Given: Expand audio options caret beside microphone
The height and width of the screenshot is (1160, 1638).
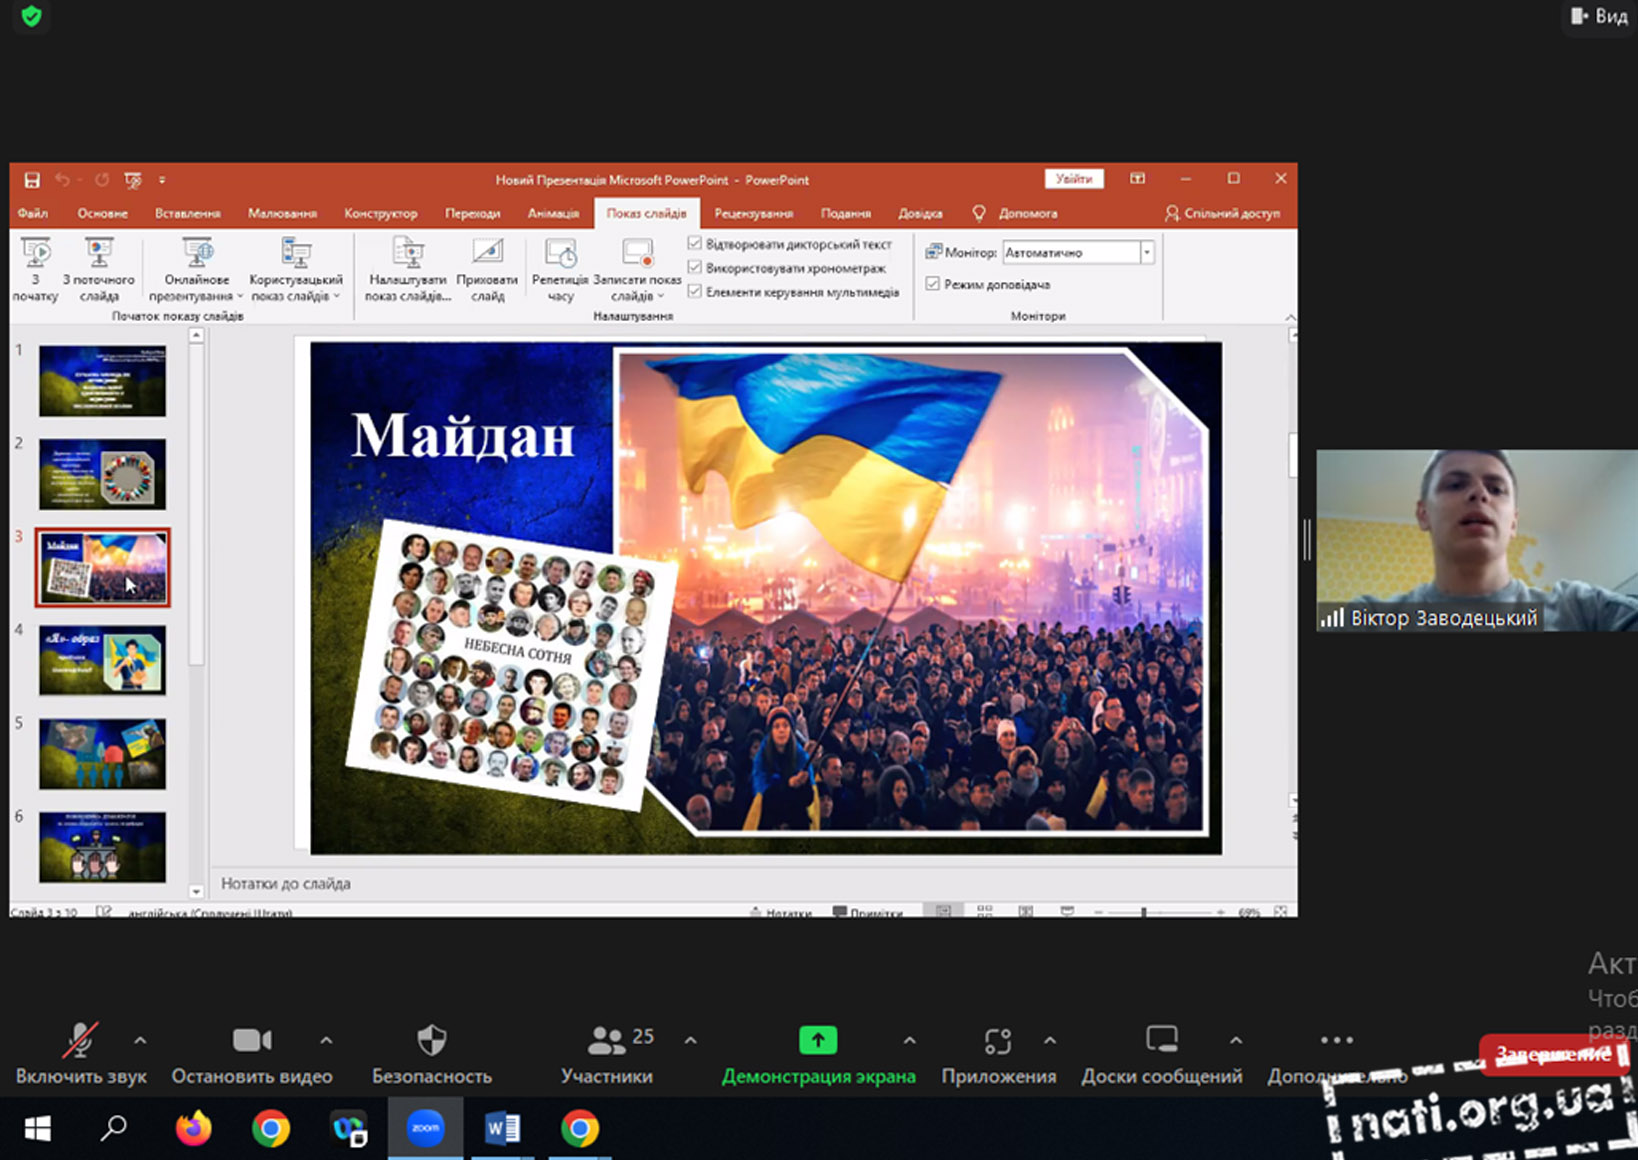Looking at the screenshot, I should [x=140, y=1041].
